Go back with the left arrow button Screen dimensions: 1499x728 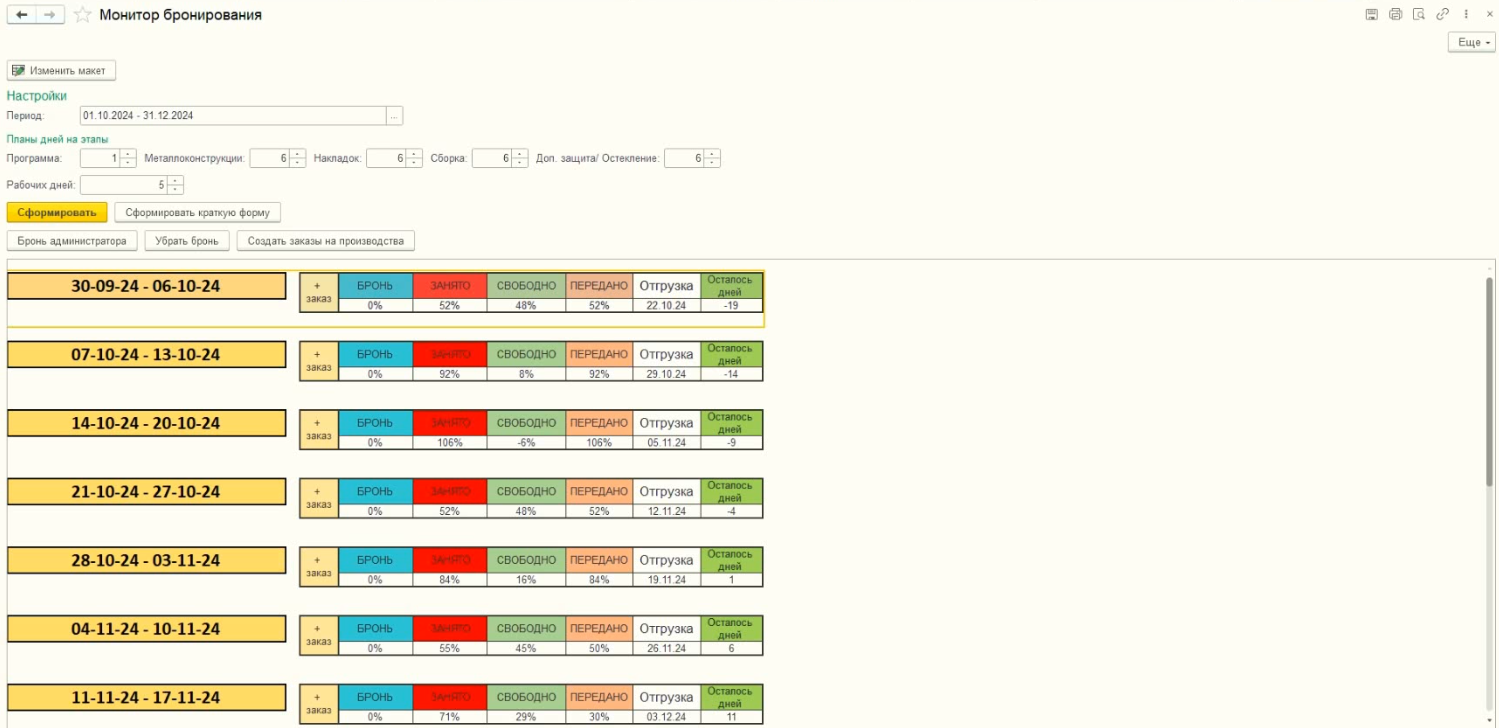pos(22,15)
